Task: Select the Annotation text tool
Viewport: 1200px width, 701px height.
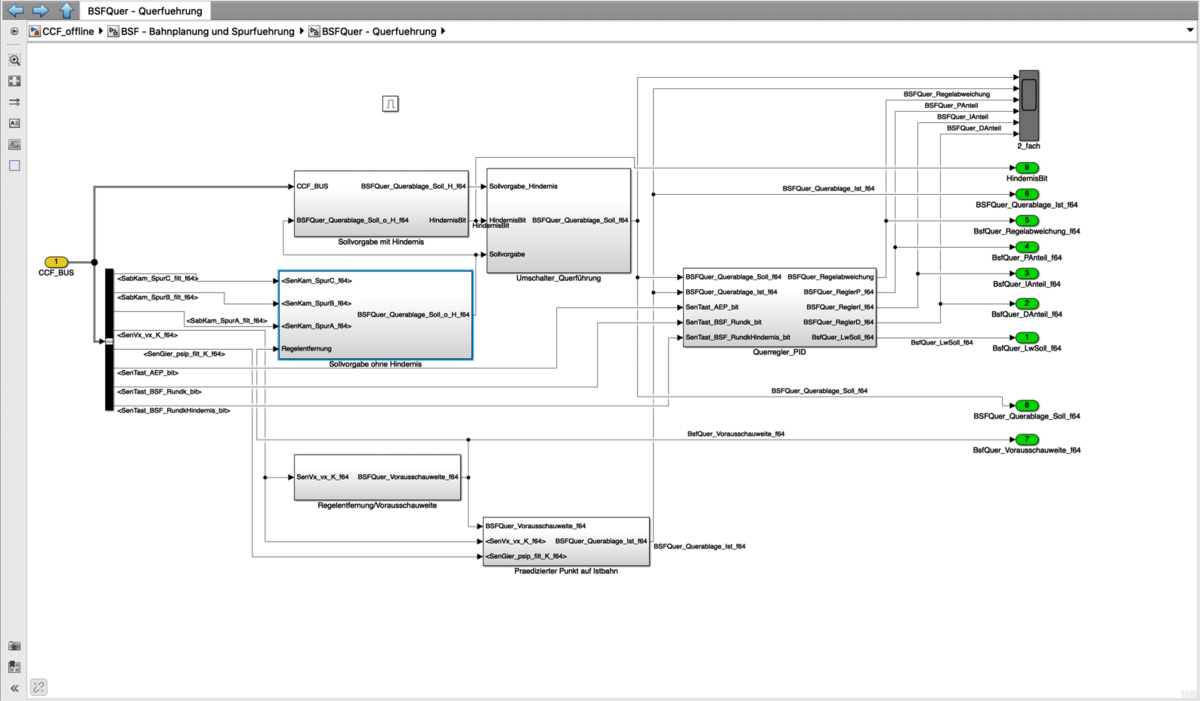Action: pyautogui.click(x=14, y=123)
